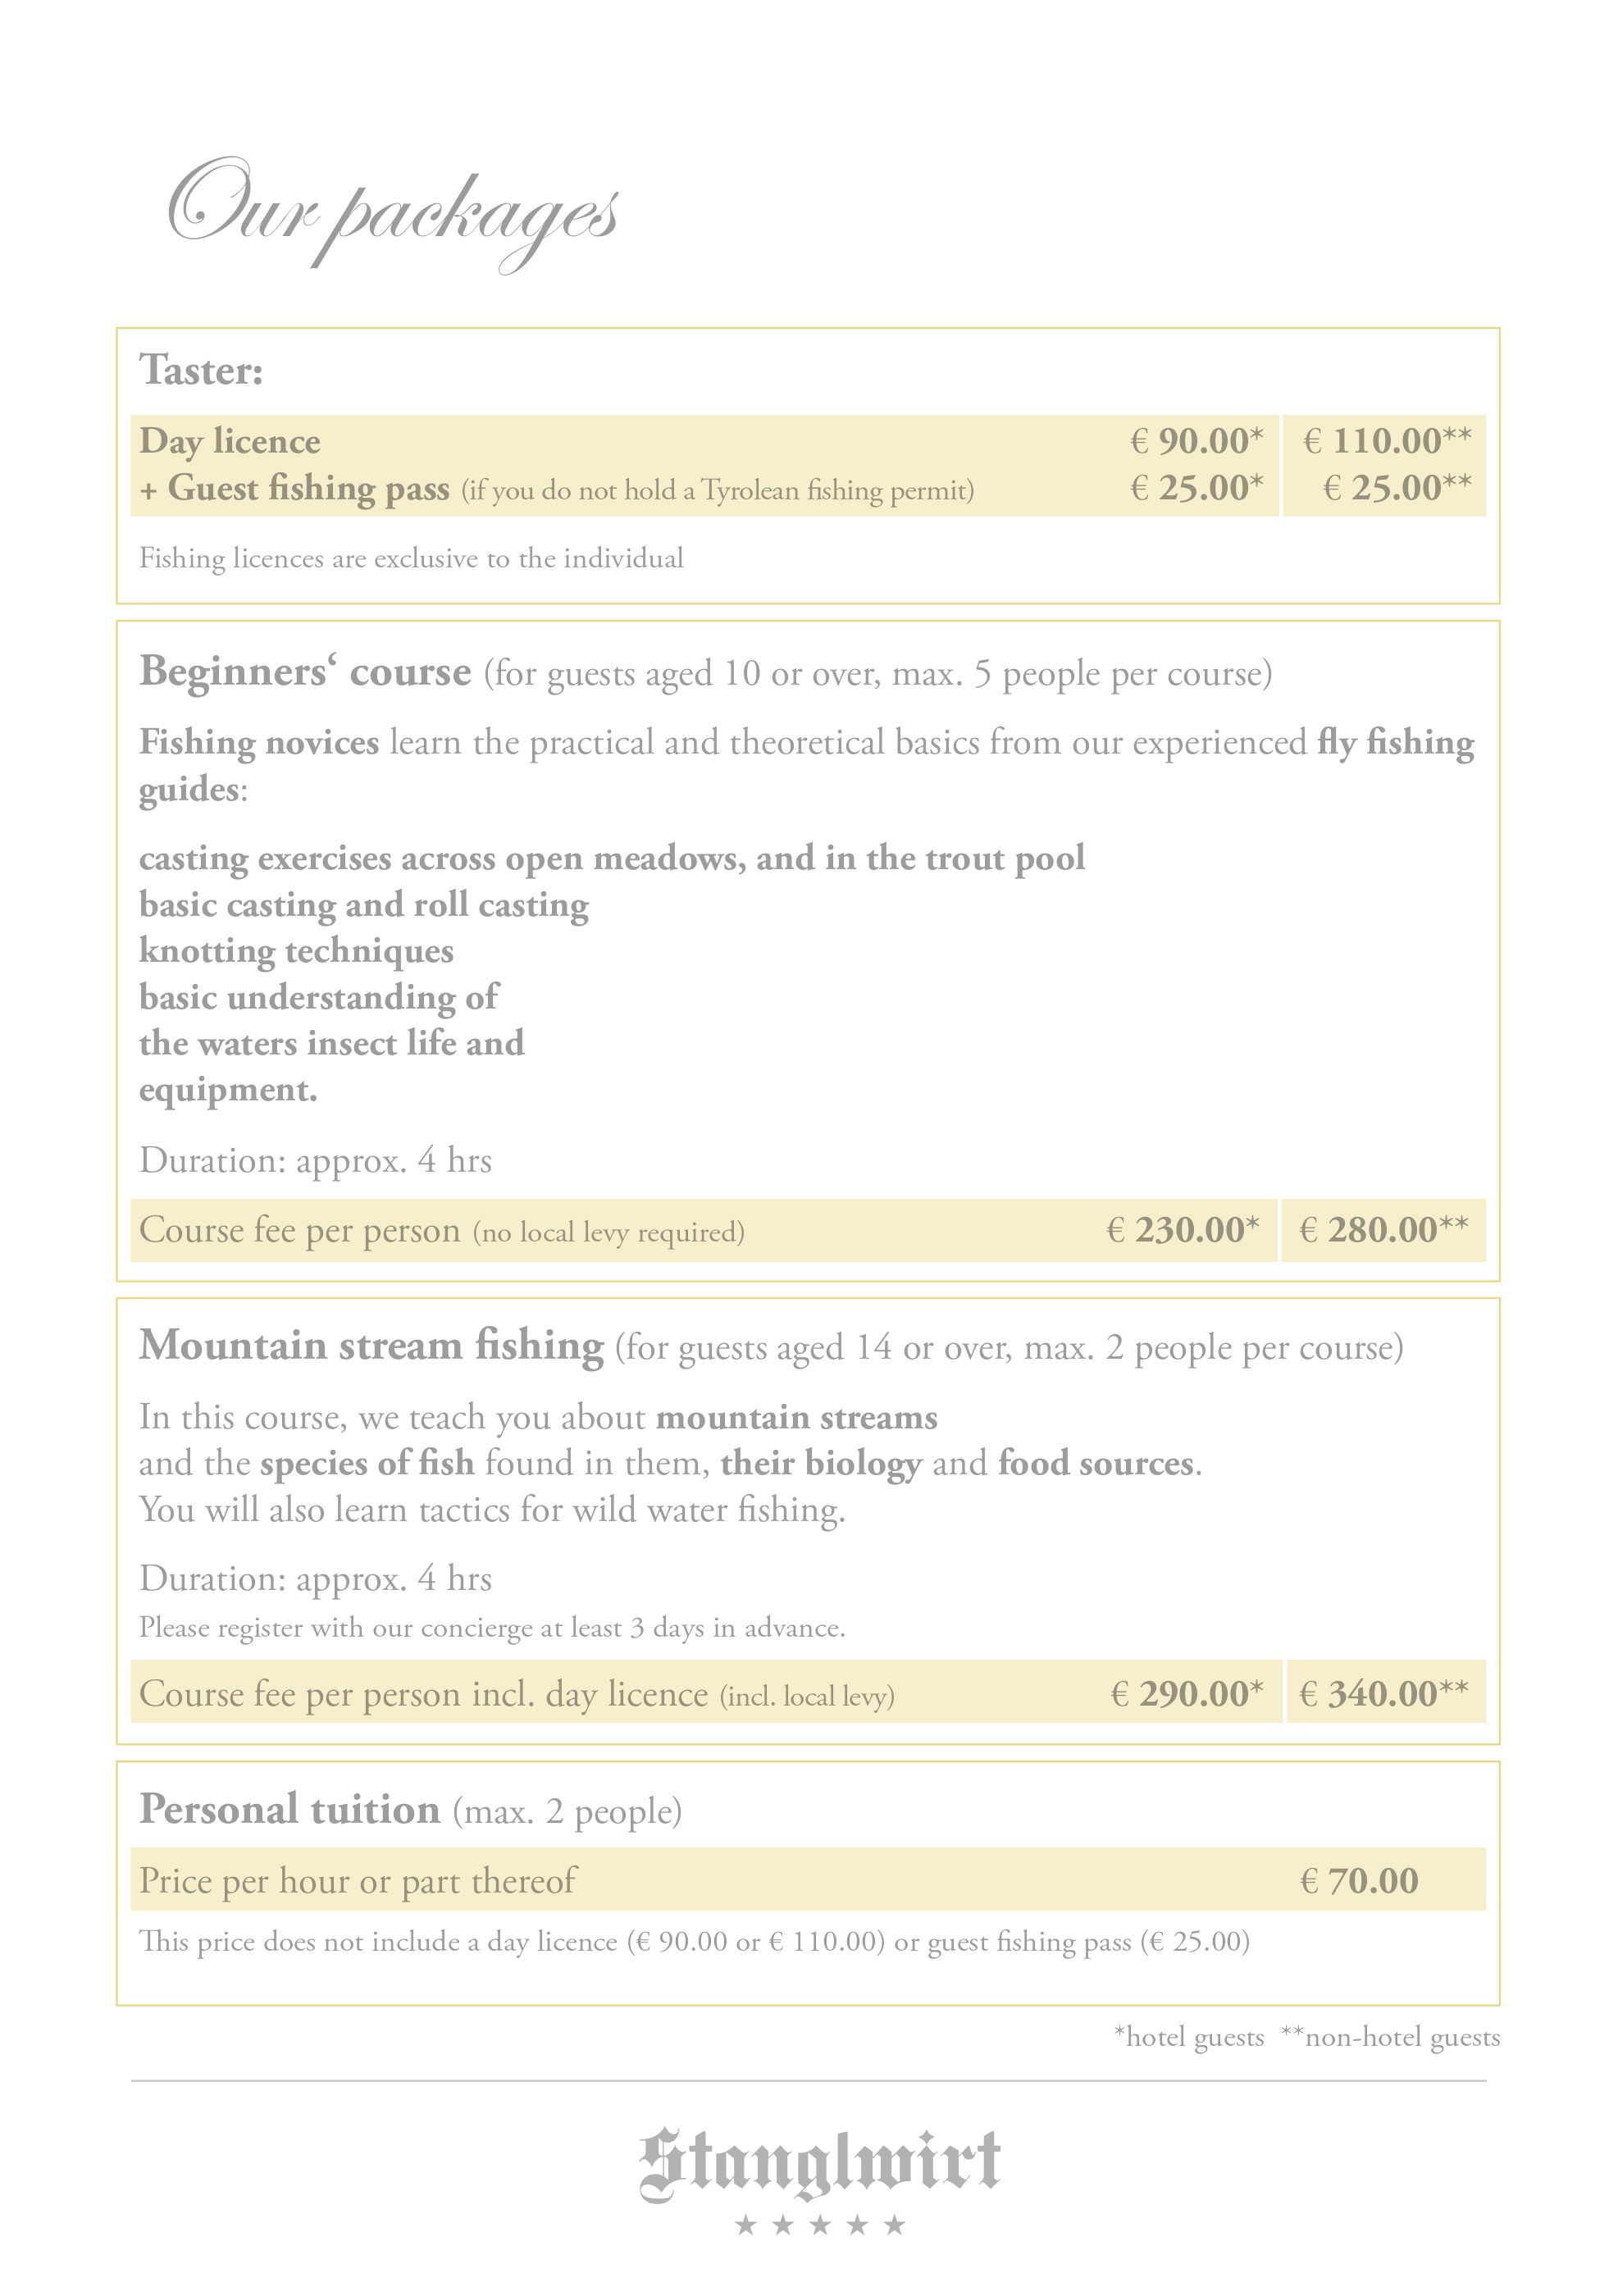
Task: Select the € 290.00 mountain stream fee
Action: pyautogui.click(x=1187, y=1694)
